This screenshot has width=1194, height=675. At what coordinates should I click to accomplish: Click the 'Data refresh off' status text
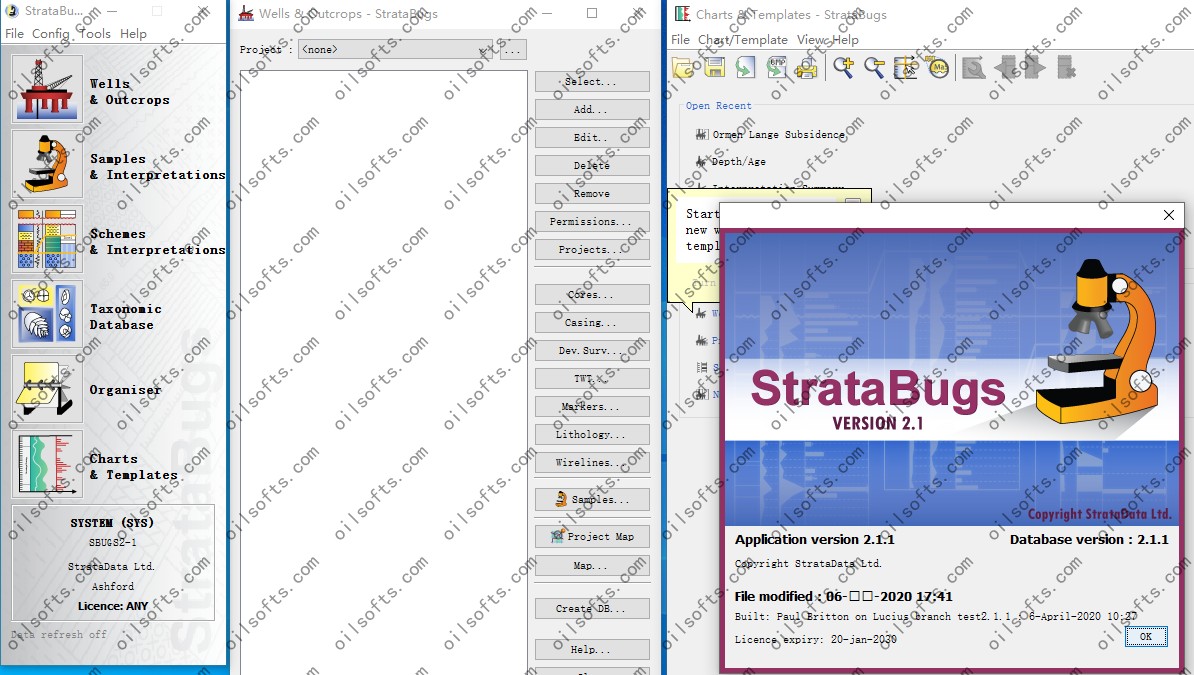point(59,634)
